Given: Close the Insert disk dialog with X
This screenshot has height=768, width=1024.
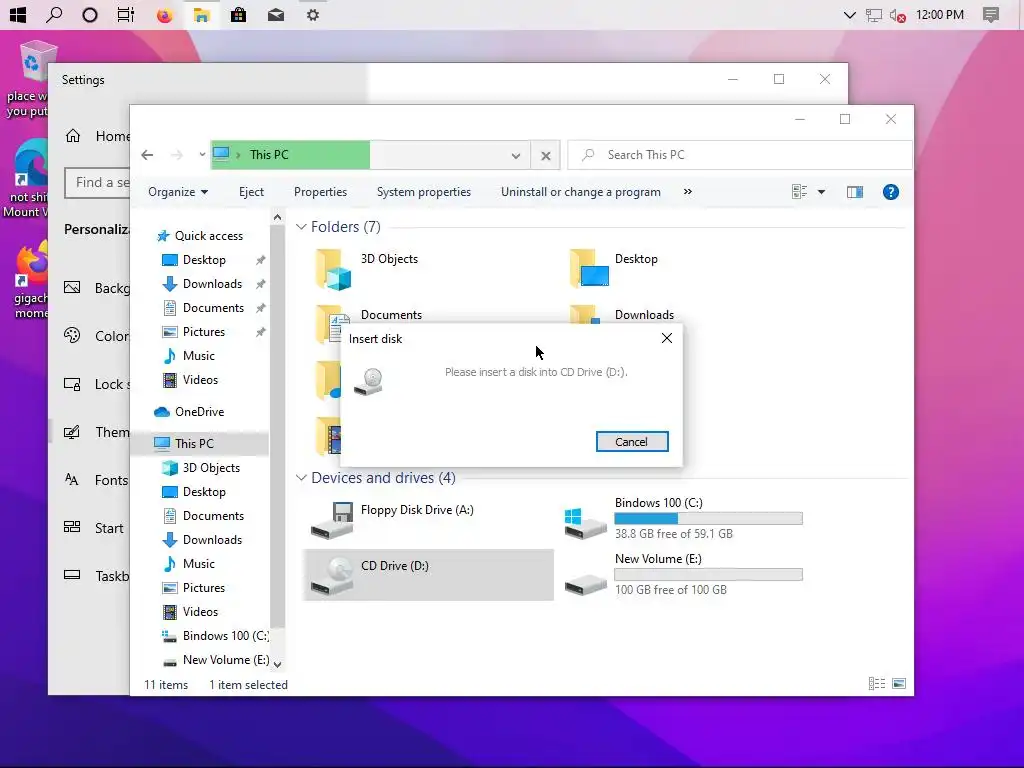Looking at the screenshot, I should pyautogui.click(x=666, y=338).
